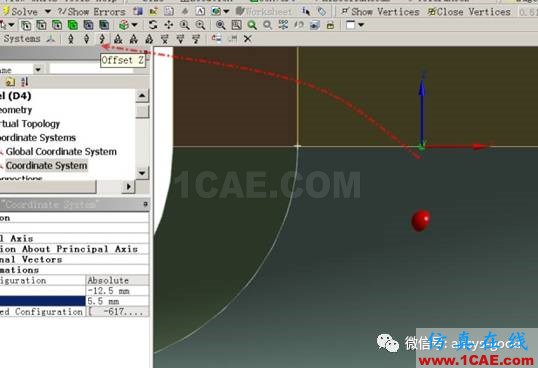The image size is (538, 368).
Task: Open the extend selection dropdown arrow
Action: [134, 25]
